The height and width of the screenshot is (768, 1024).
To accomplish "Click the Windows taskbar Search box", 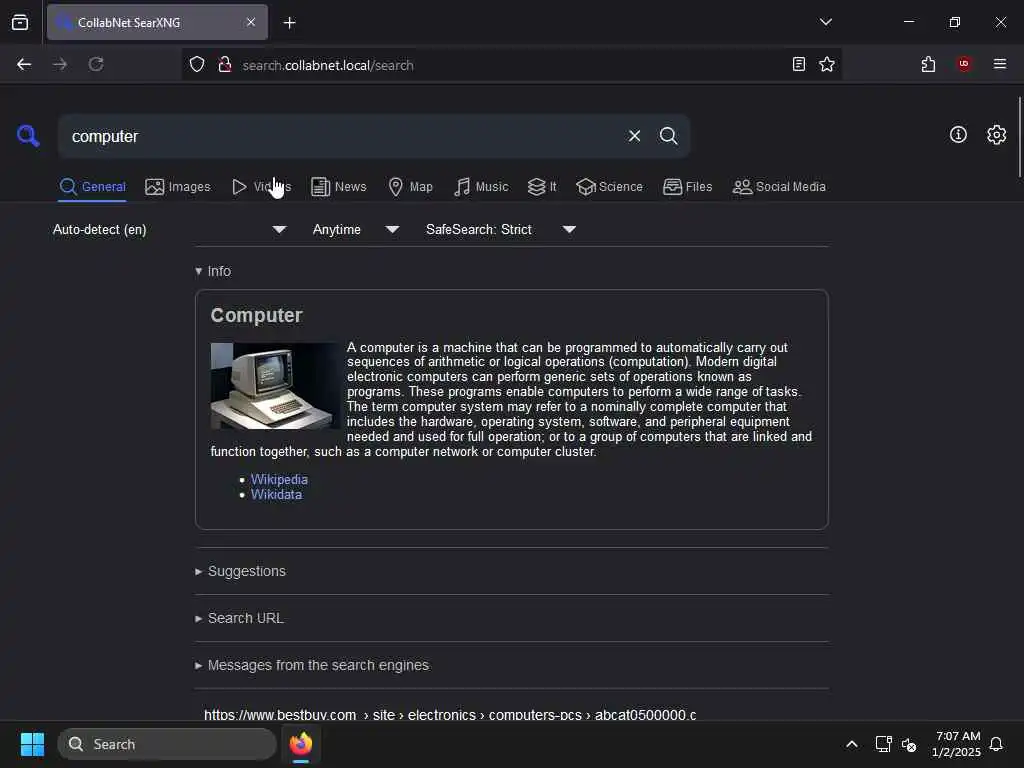I will point(167,744).
